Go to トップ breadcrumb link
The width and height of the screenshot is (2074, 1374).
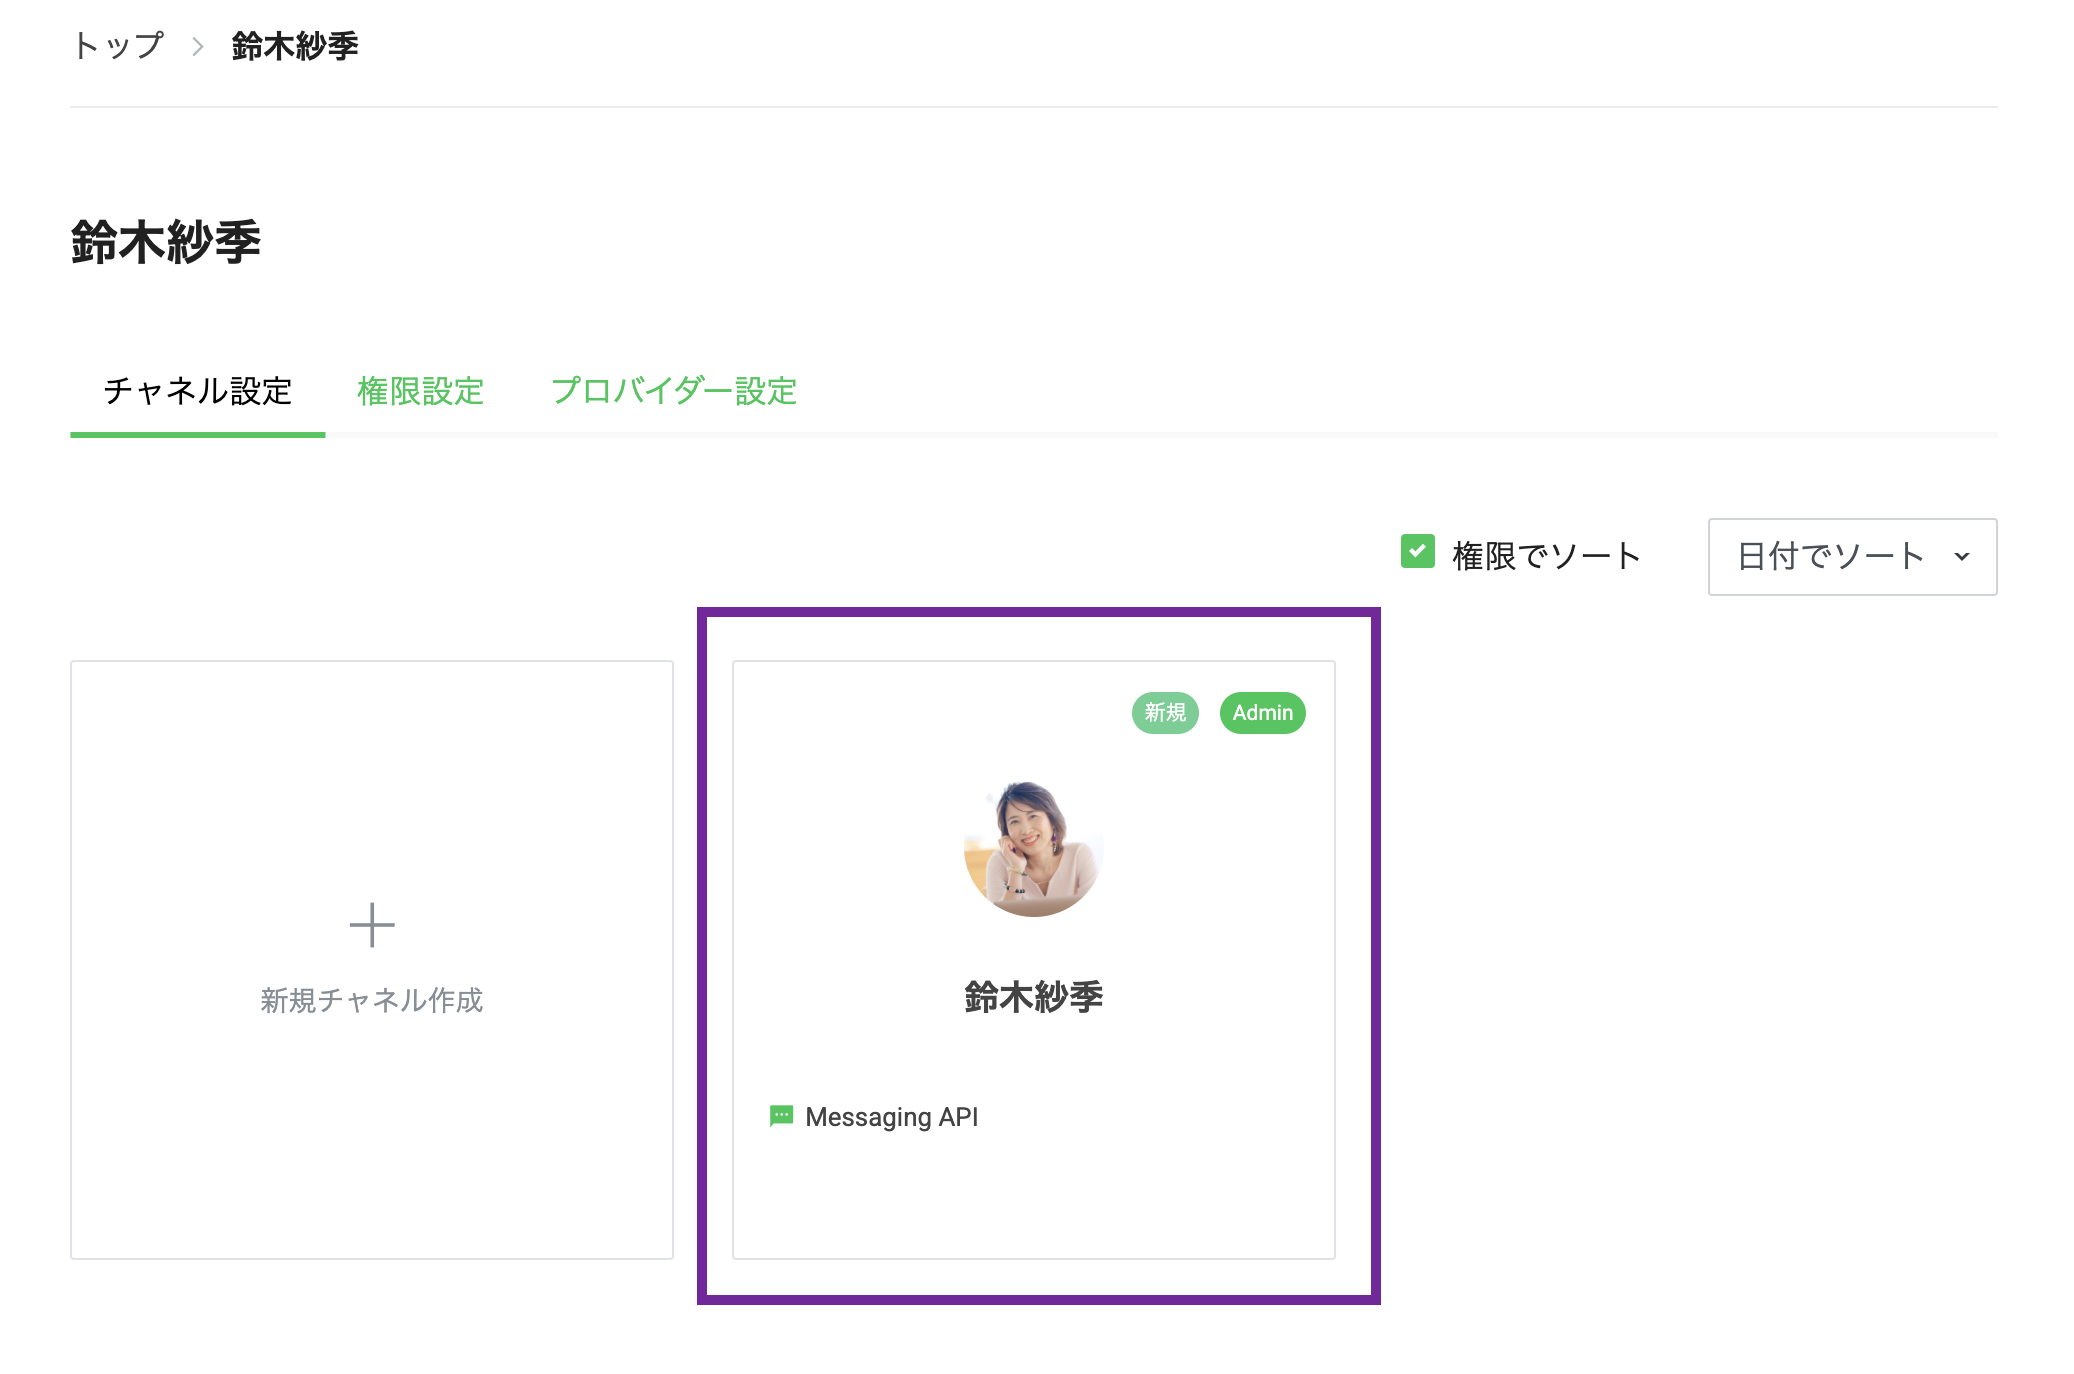pos(118,46)
